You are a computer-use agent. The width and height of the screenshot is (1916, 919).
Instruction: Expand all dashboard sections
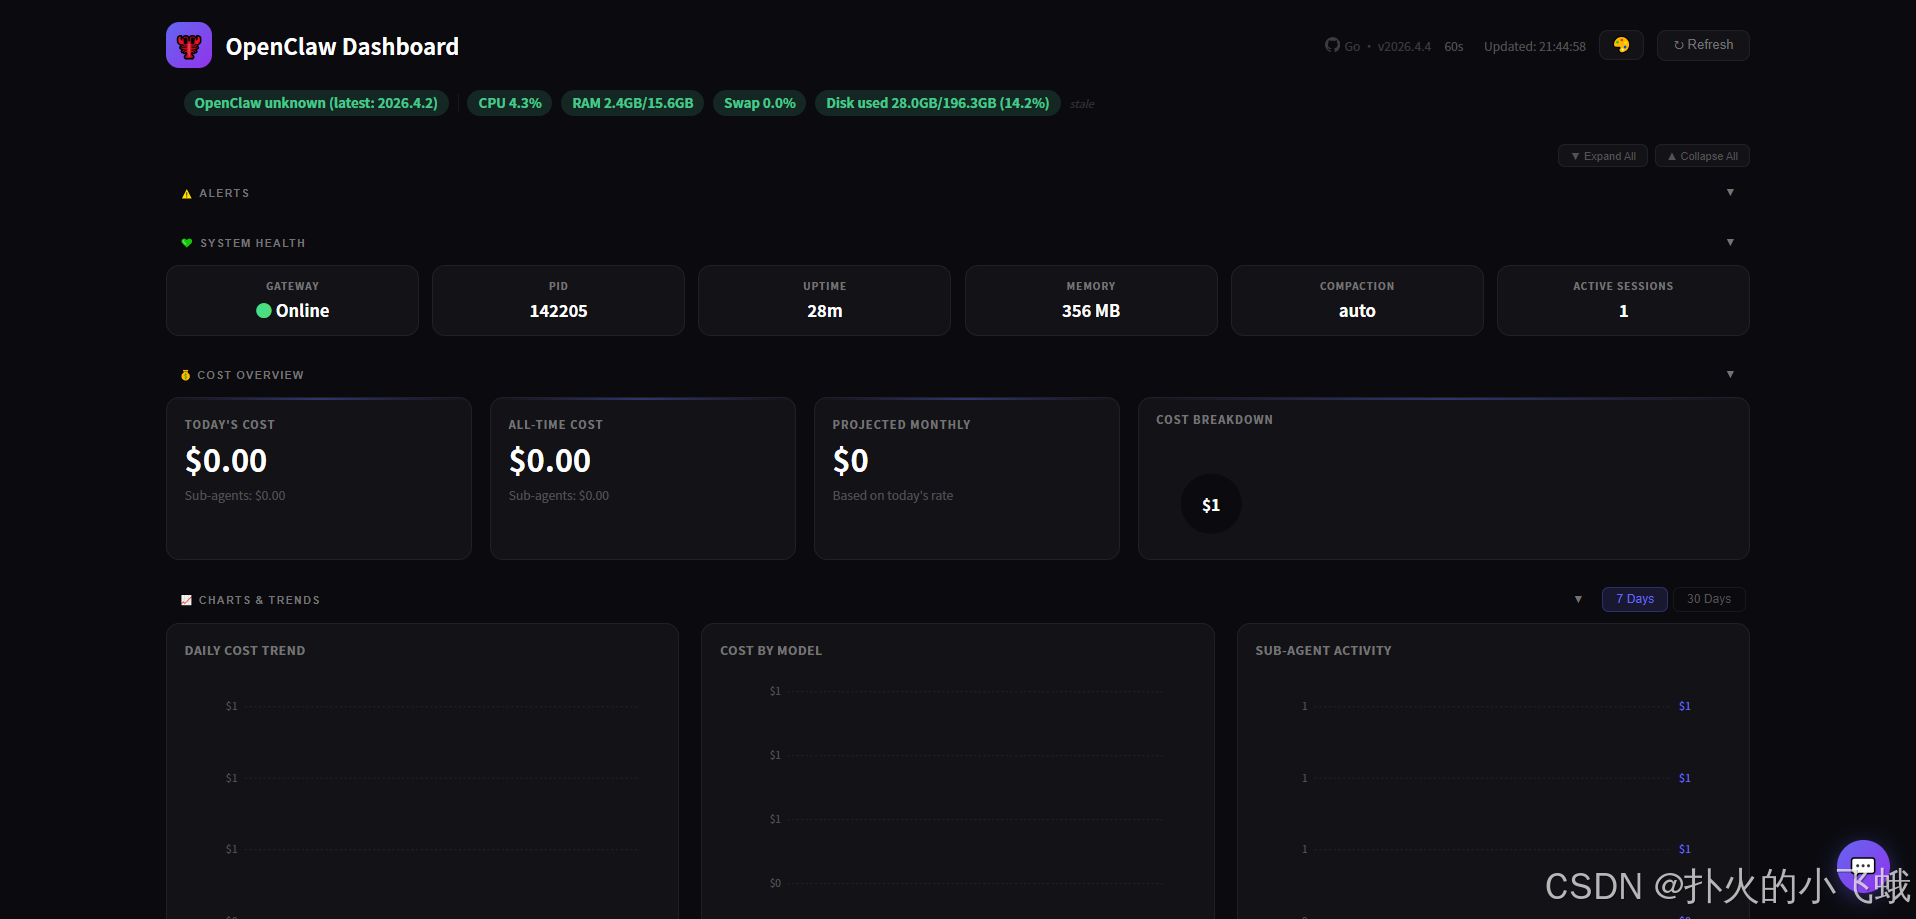point(1603,156)
